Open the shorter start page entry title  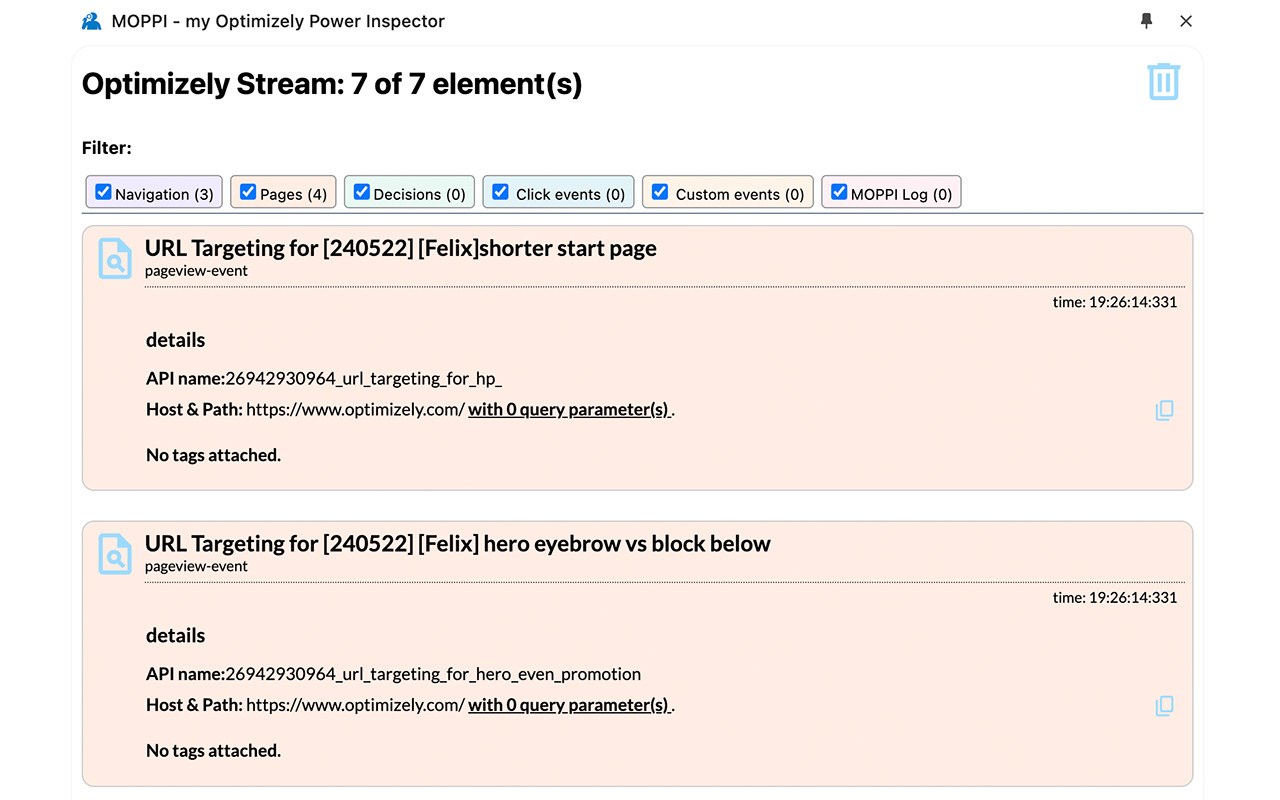[401, 248]
